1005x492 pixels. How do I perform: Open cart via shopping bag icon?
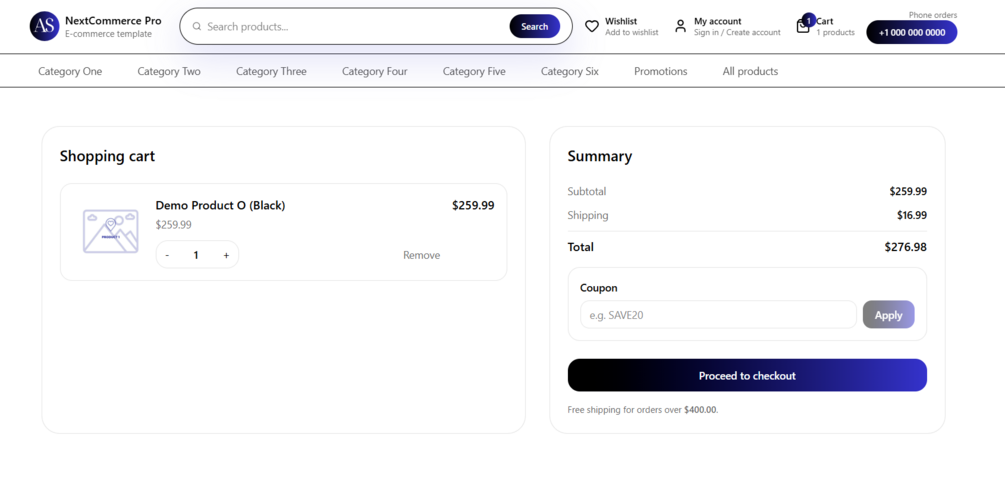[x=803, y=26]
